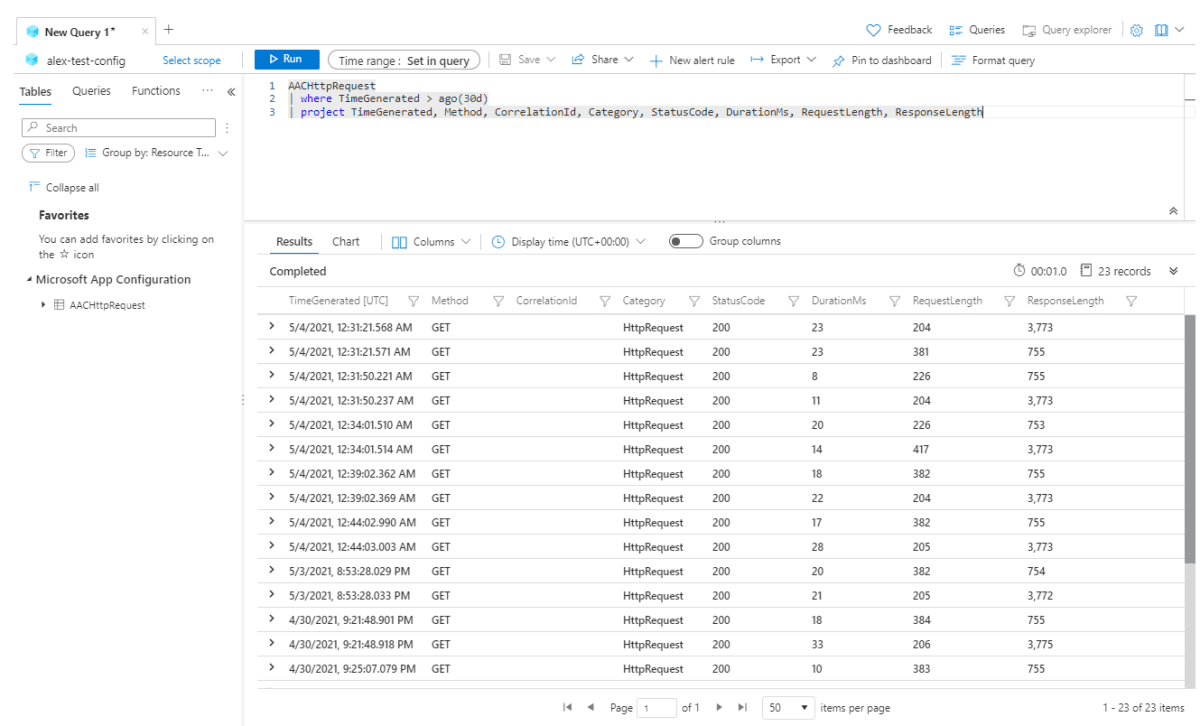Open the items per page dropdown
Image resolution: width=1200 pixels, height=726 pixels.
[x=788, y=707]
